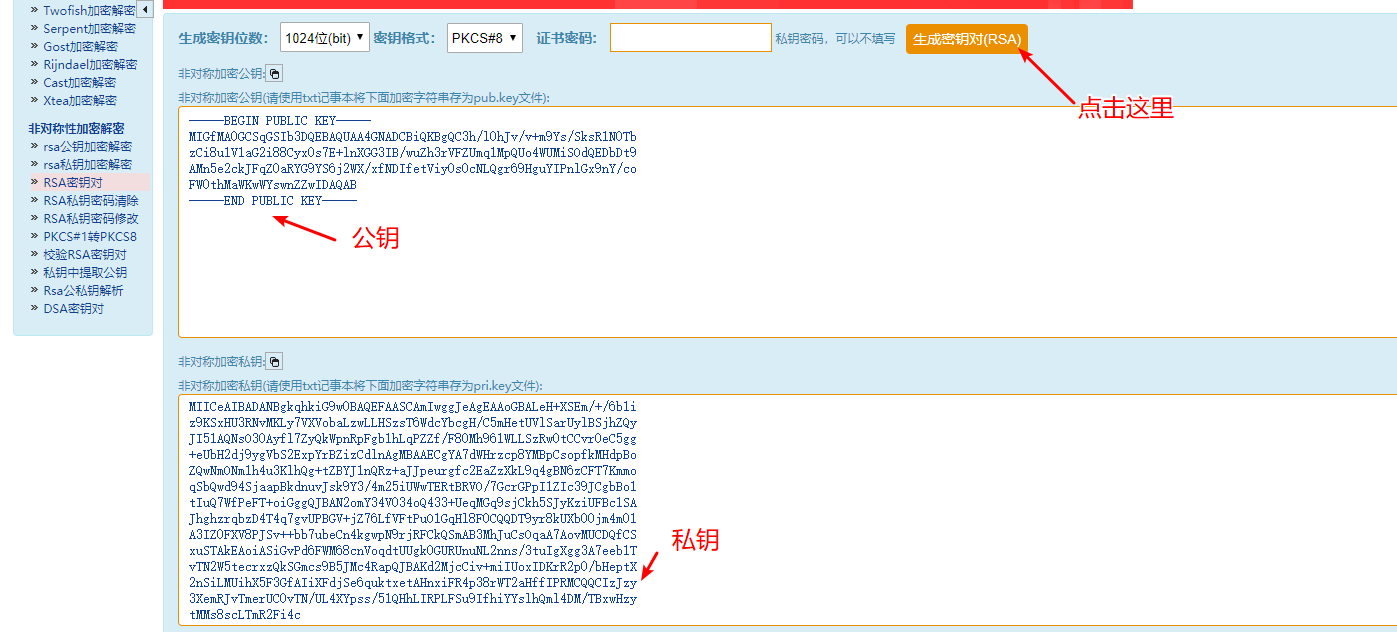This screenshot has width=1397, height=632.
Task: Open rsa私钥加密解密 in the sidebar
Action: coord(87,164)
